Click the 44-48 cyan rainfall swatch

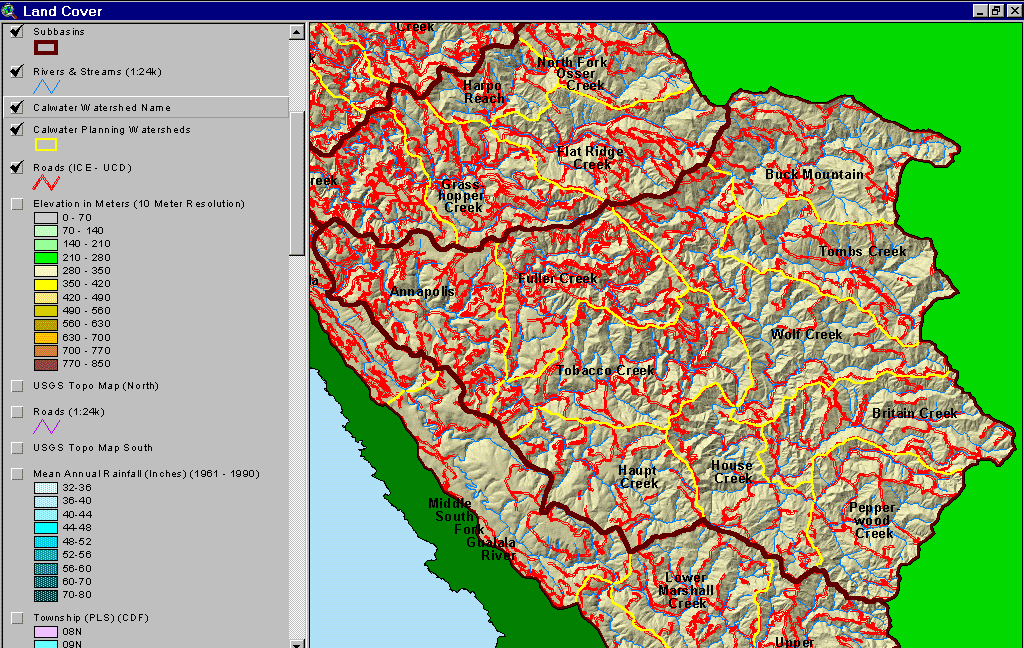(46, 528)
